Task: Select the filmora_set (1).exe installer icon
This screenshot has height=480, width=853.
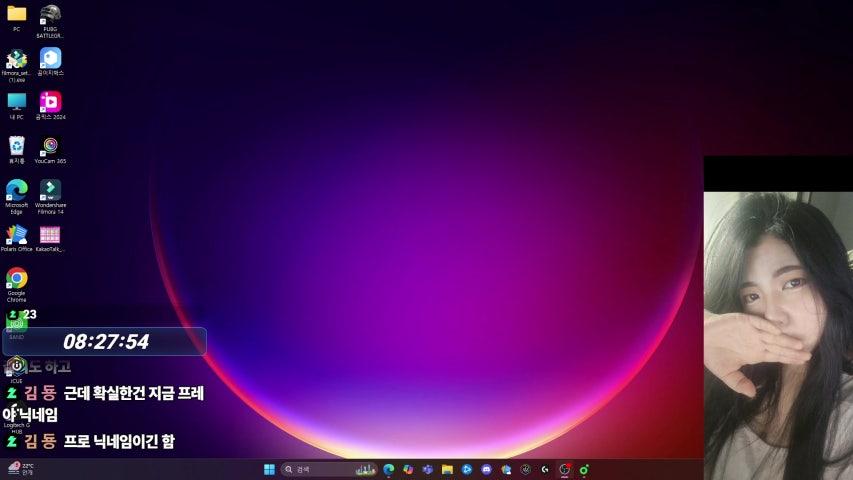Action: (x=16, y=65)
